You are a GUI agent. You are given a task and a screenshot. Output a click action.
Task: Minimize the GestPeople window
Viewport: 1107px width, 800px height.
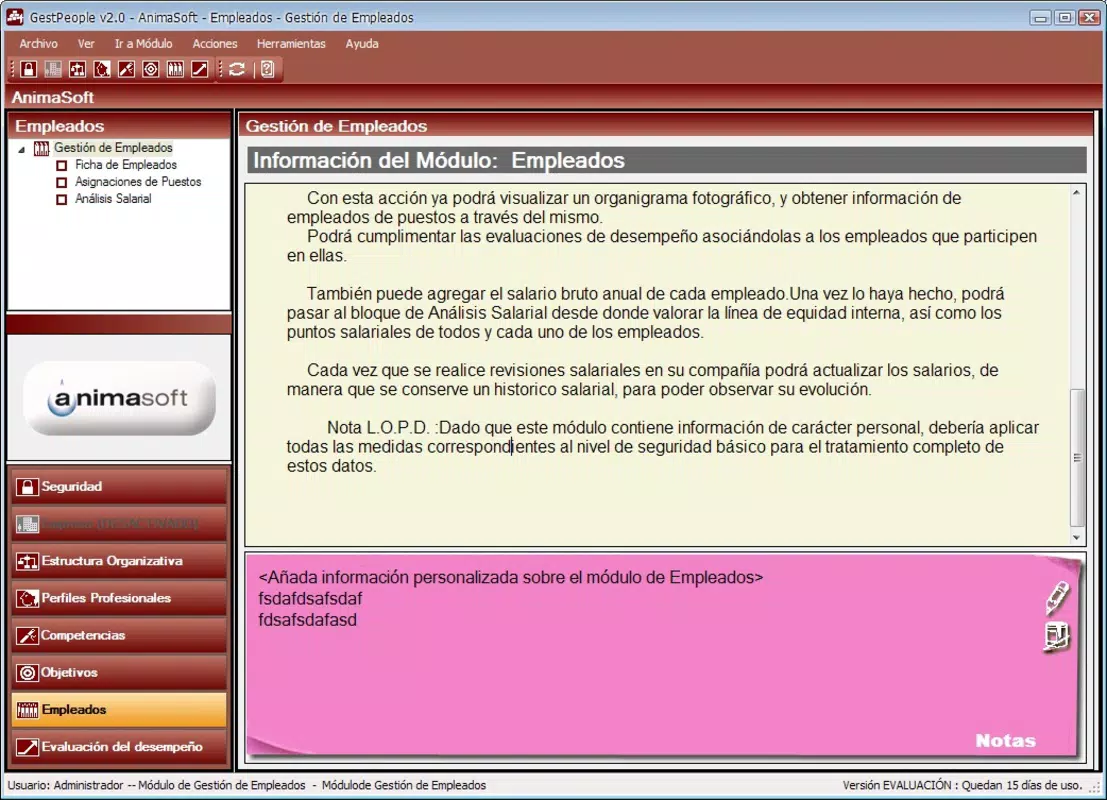[1039, 18]
